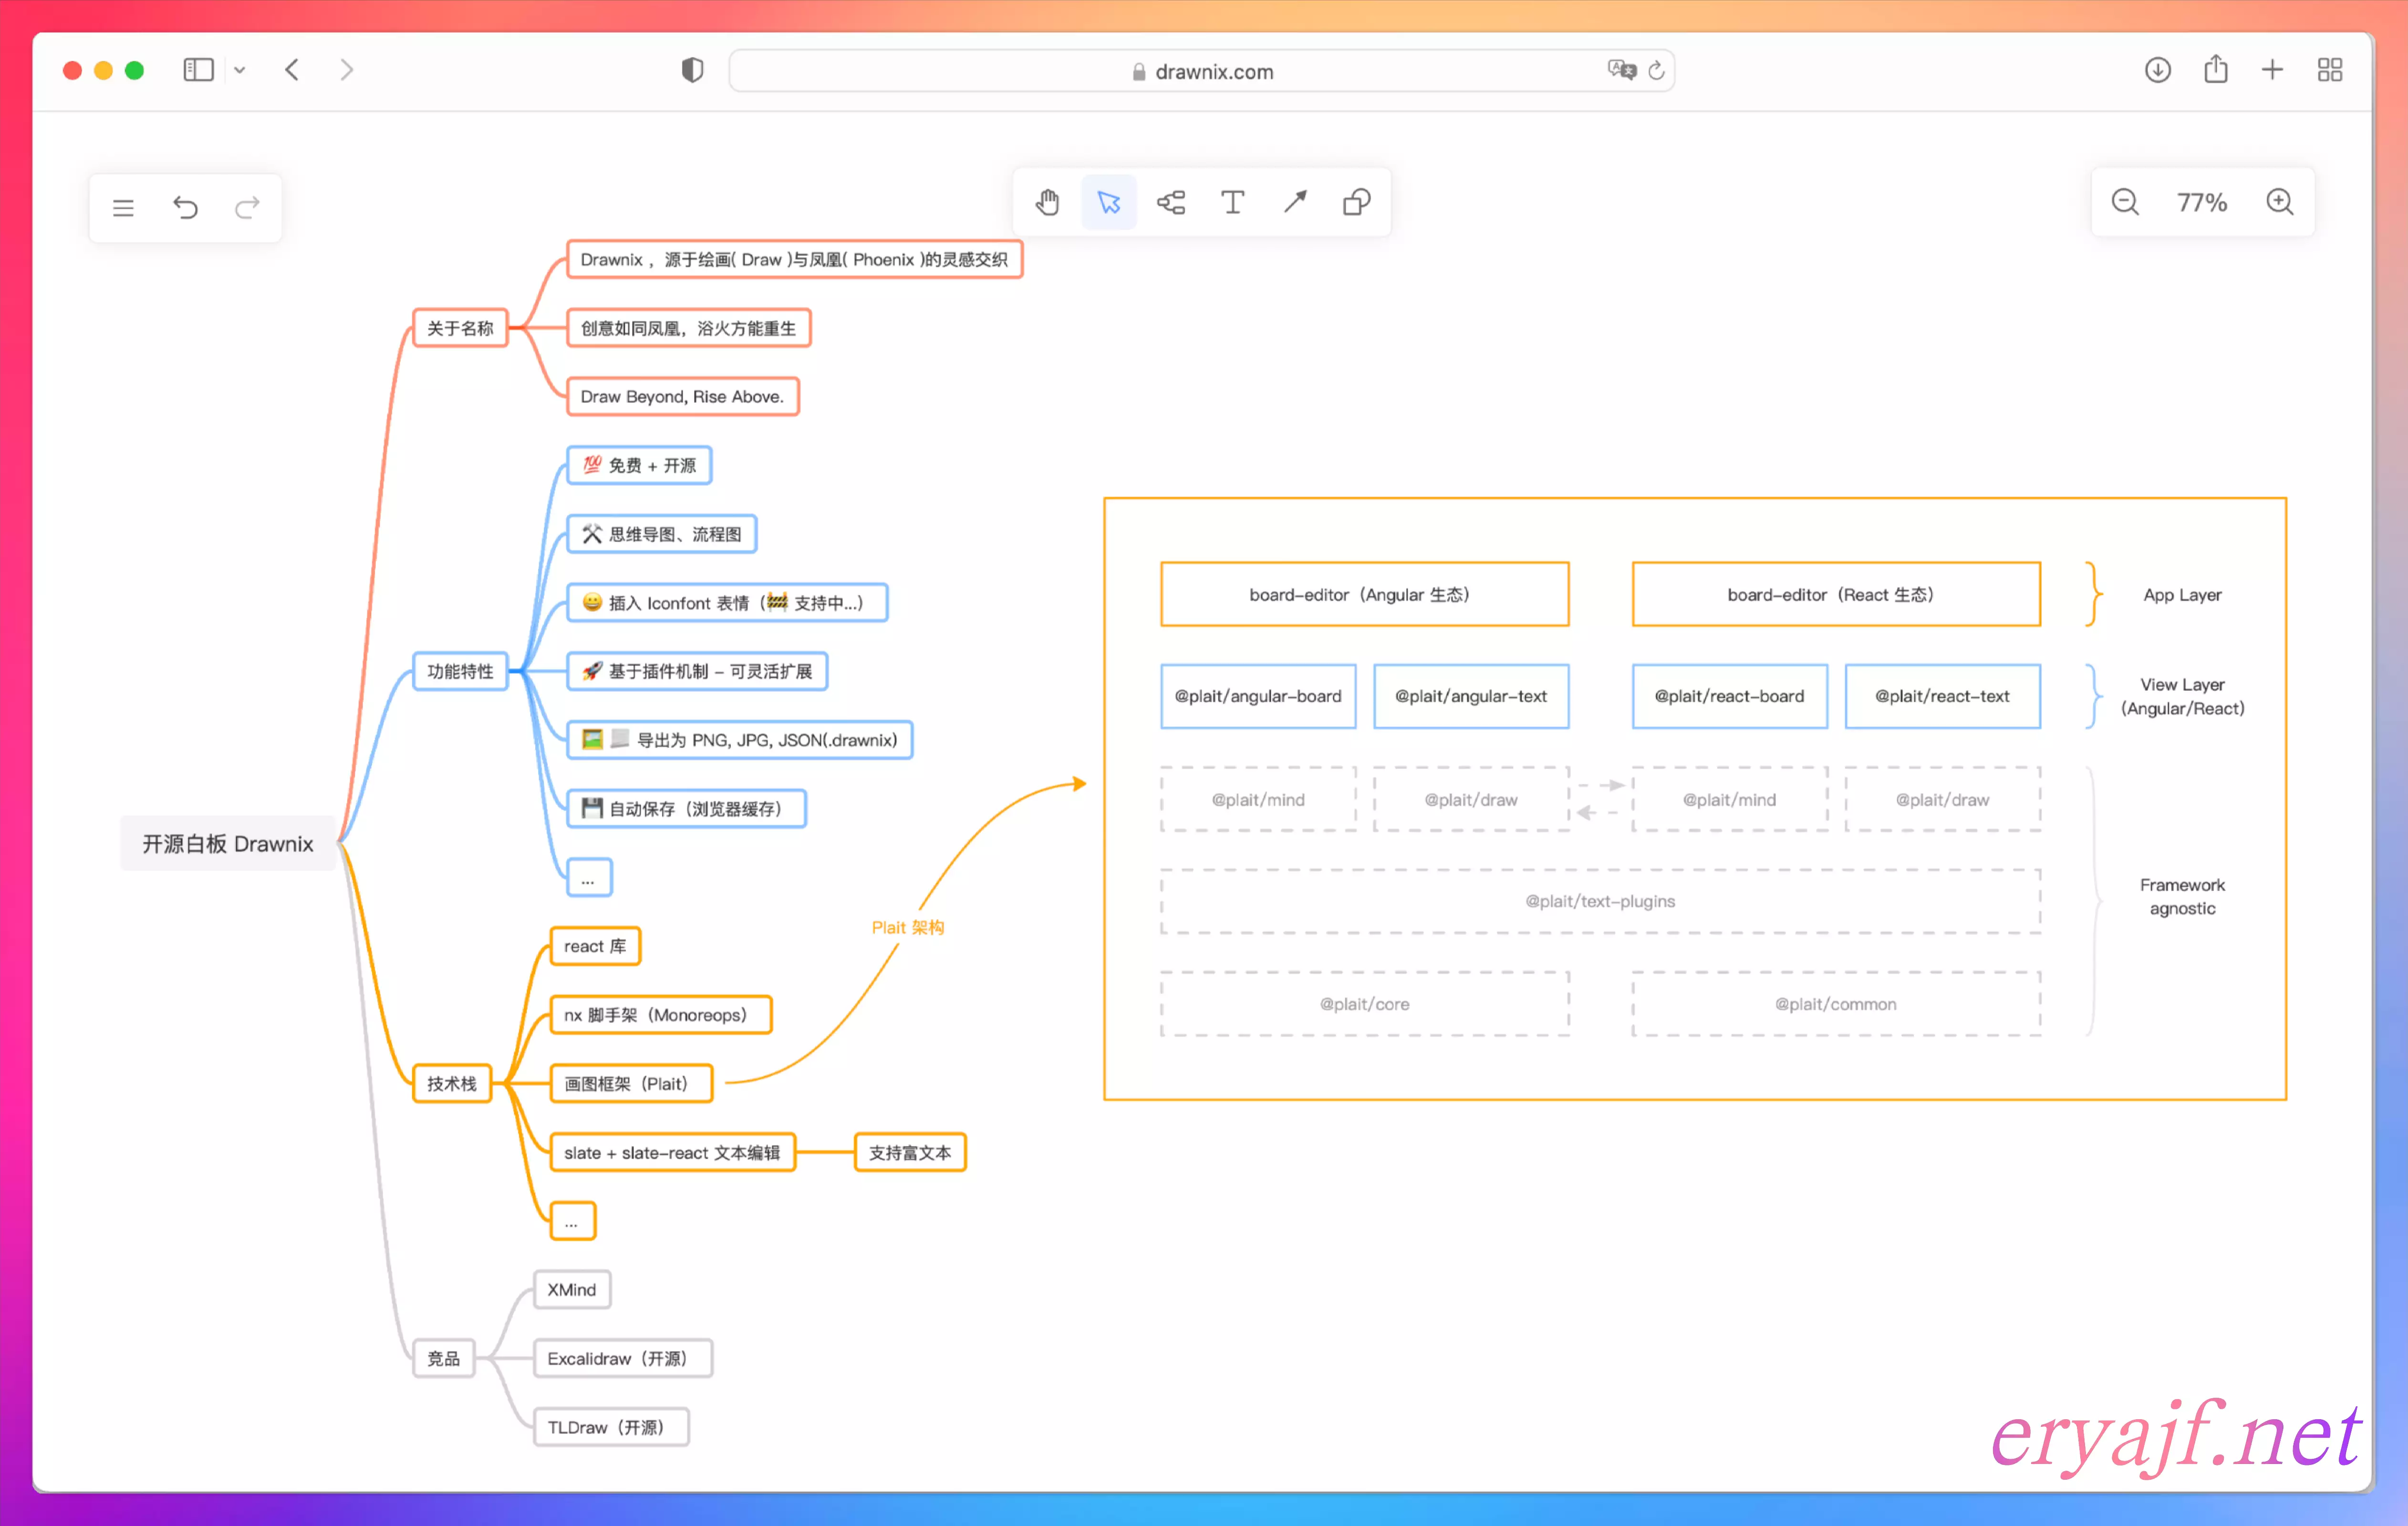
Task: Select the Text tool
Action: (x=1233, y=202)
